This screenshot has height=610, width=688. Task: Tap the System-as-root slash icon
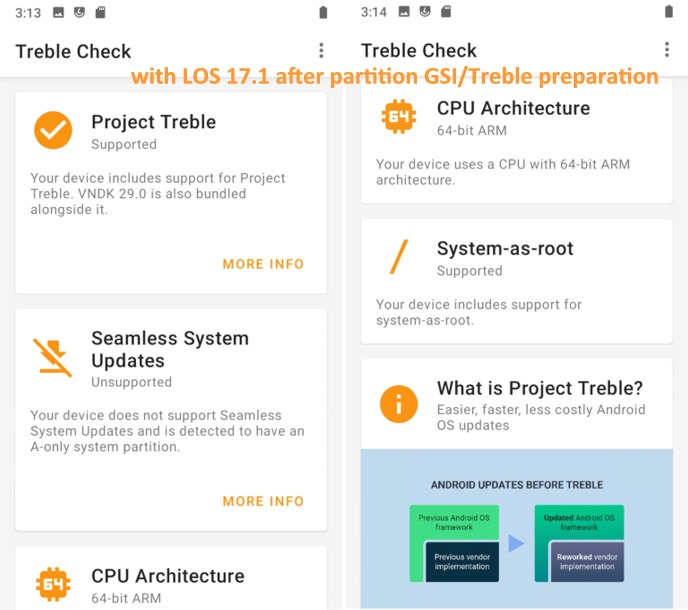(399, 257)
